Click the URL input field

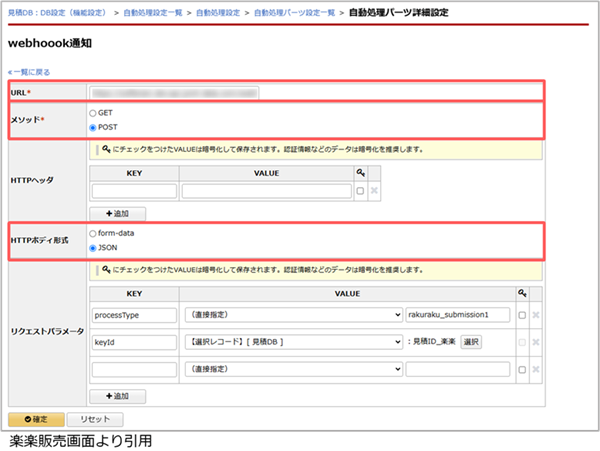(315, 92)
